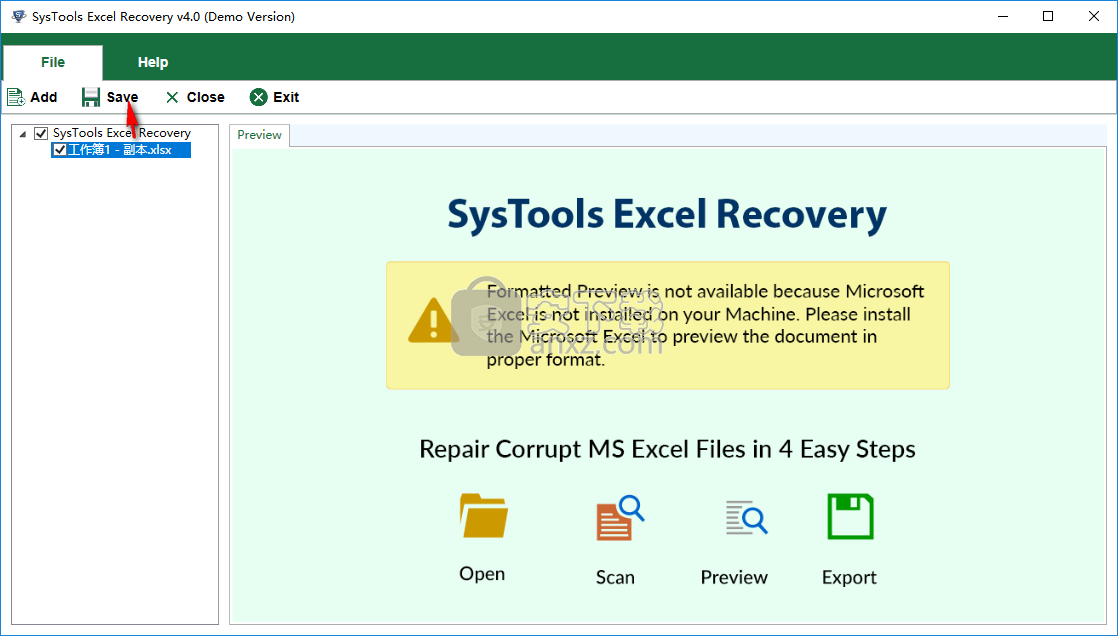Click the green Exit circle icon
1118x636 pixels.
pos(259,97)
